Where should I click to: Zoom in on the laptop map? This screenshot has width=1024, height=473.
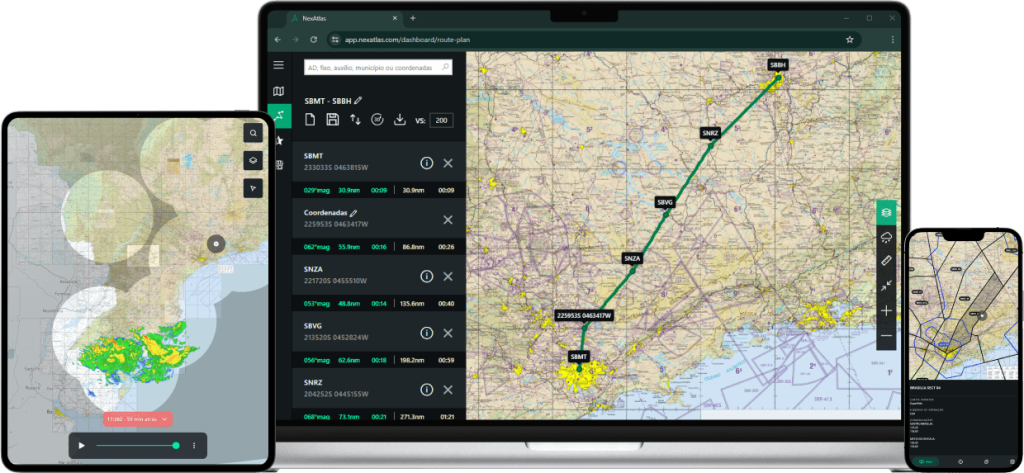[x=886, y=311]
